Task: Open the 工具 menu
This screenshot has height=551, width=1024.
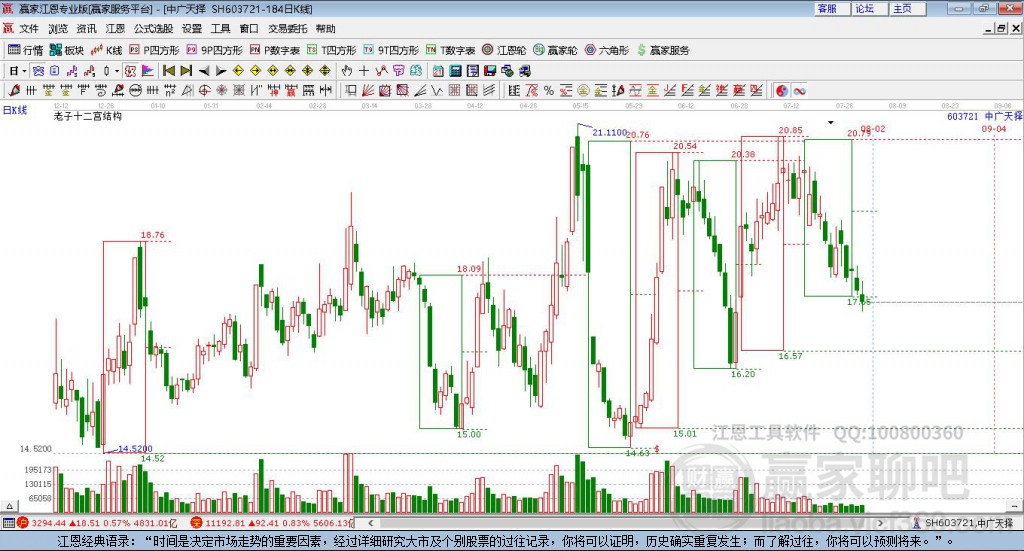Action: tap(220, 29)
